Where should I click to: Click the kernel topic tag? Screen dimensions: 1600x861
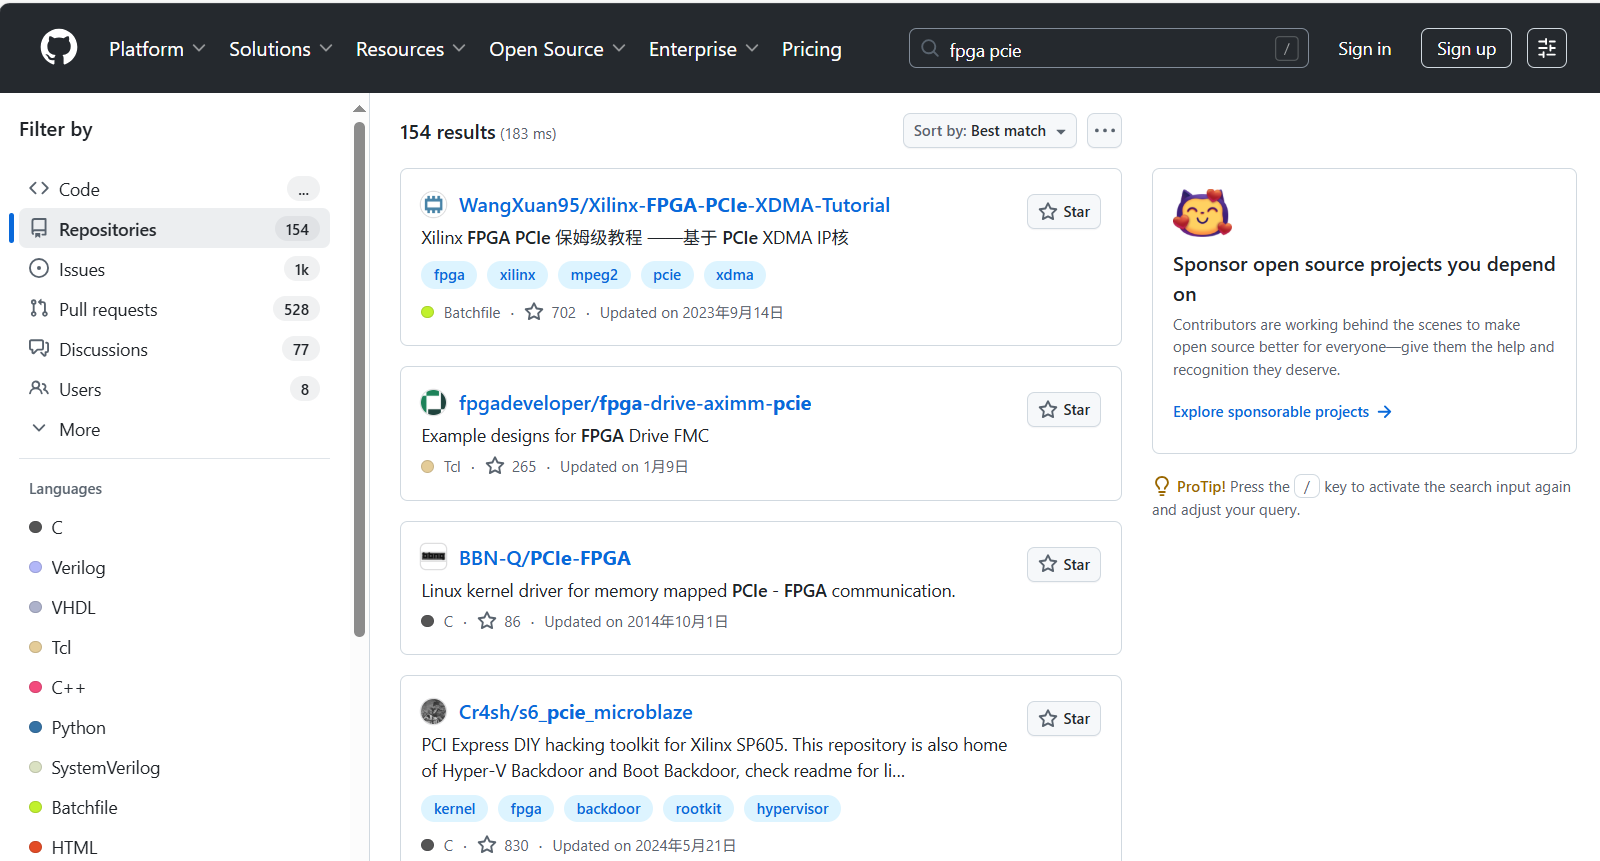[454, 809]
